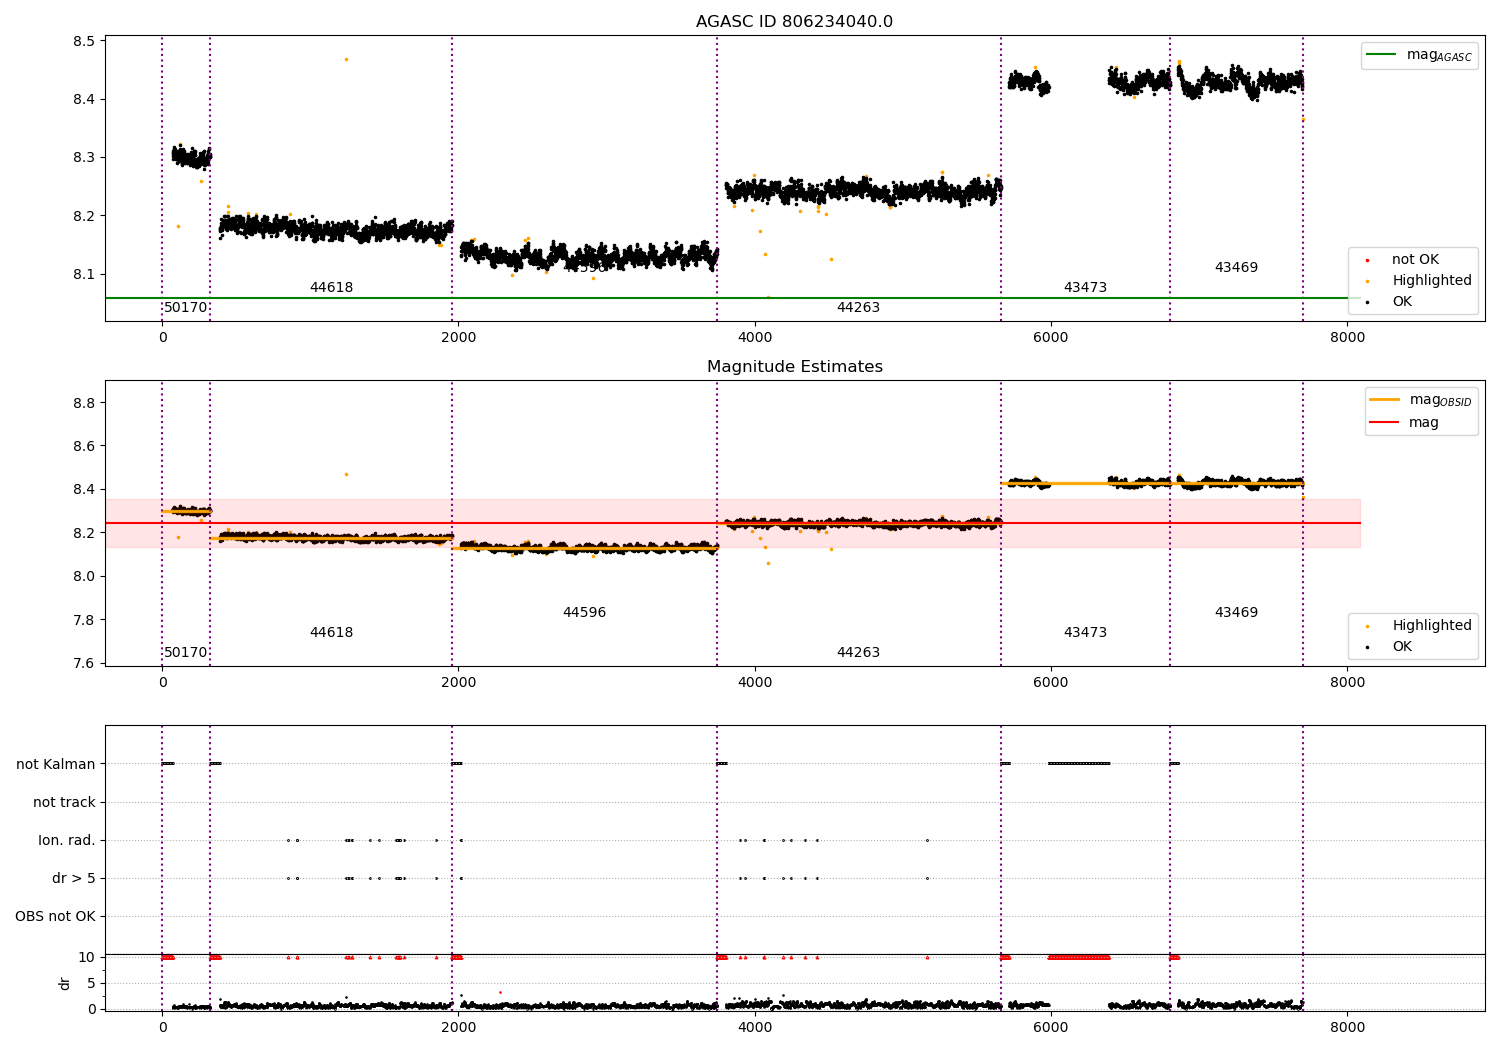Click the 8000 x-axis tick under bottom plot
1500x1050 pixels.
[1347, 1027]
